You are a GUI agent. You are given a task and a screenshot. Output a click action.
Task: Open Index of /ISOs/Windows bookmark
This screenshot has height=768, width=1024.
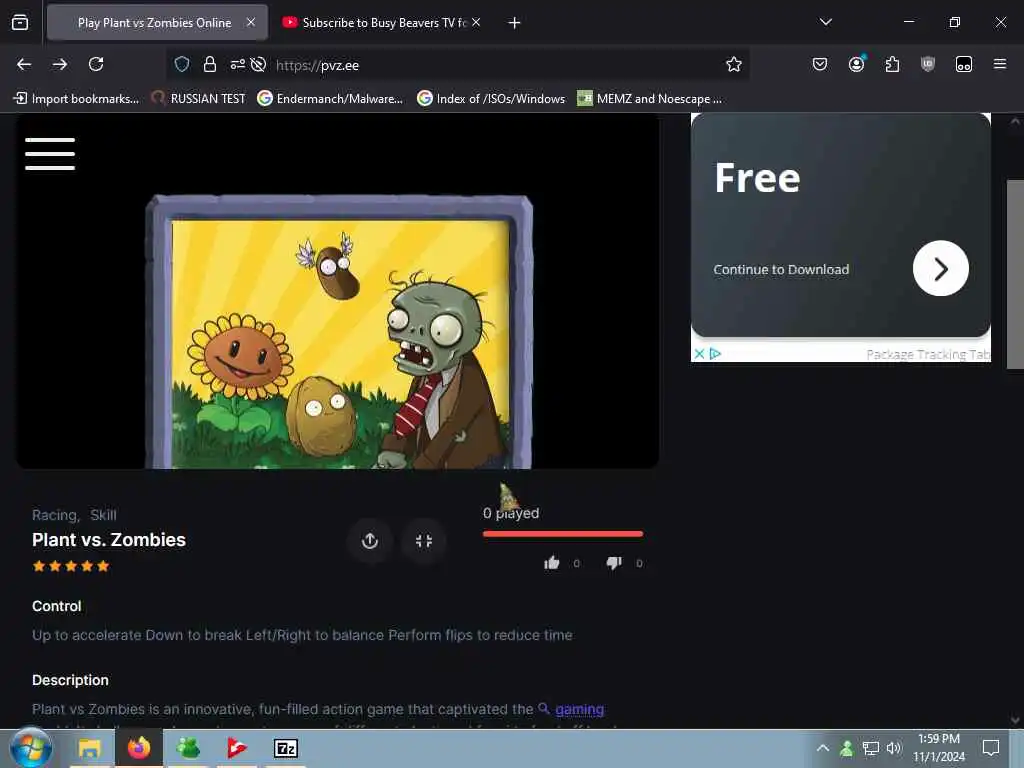pyautogui.click(x=491, y=99)
